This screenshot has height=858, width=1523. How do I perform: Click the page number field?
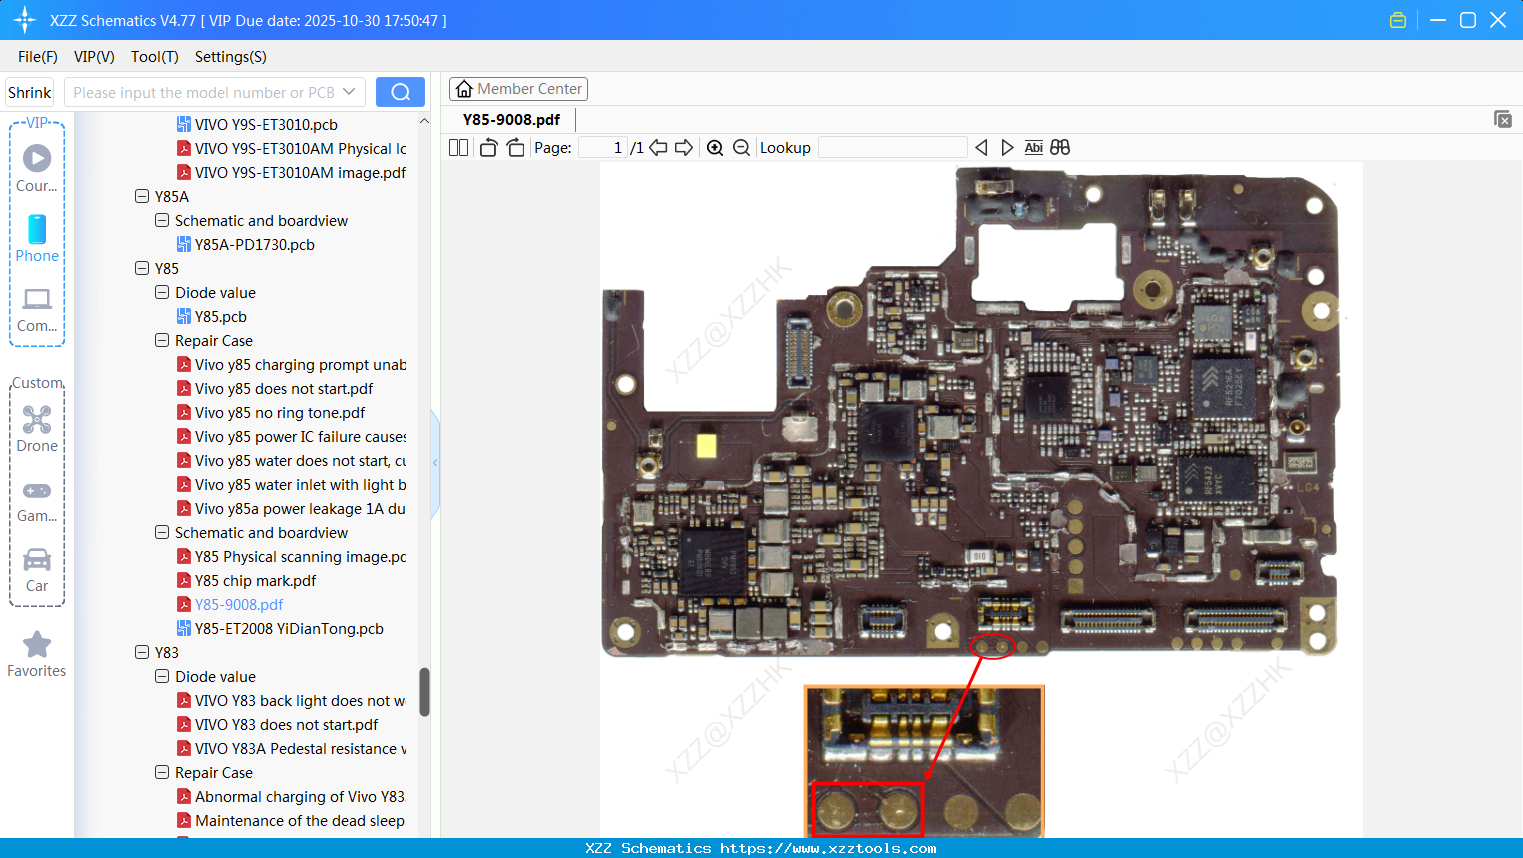pos(603,147)
